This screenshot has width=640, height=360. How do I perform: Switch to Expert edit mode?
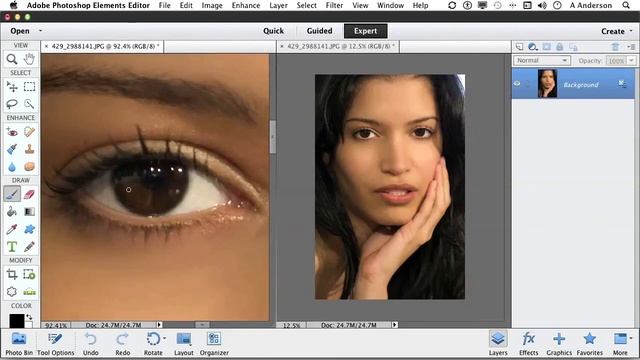click(x=365, y=31)
